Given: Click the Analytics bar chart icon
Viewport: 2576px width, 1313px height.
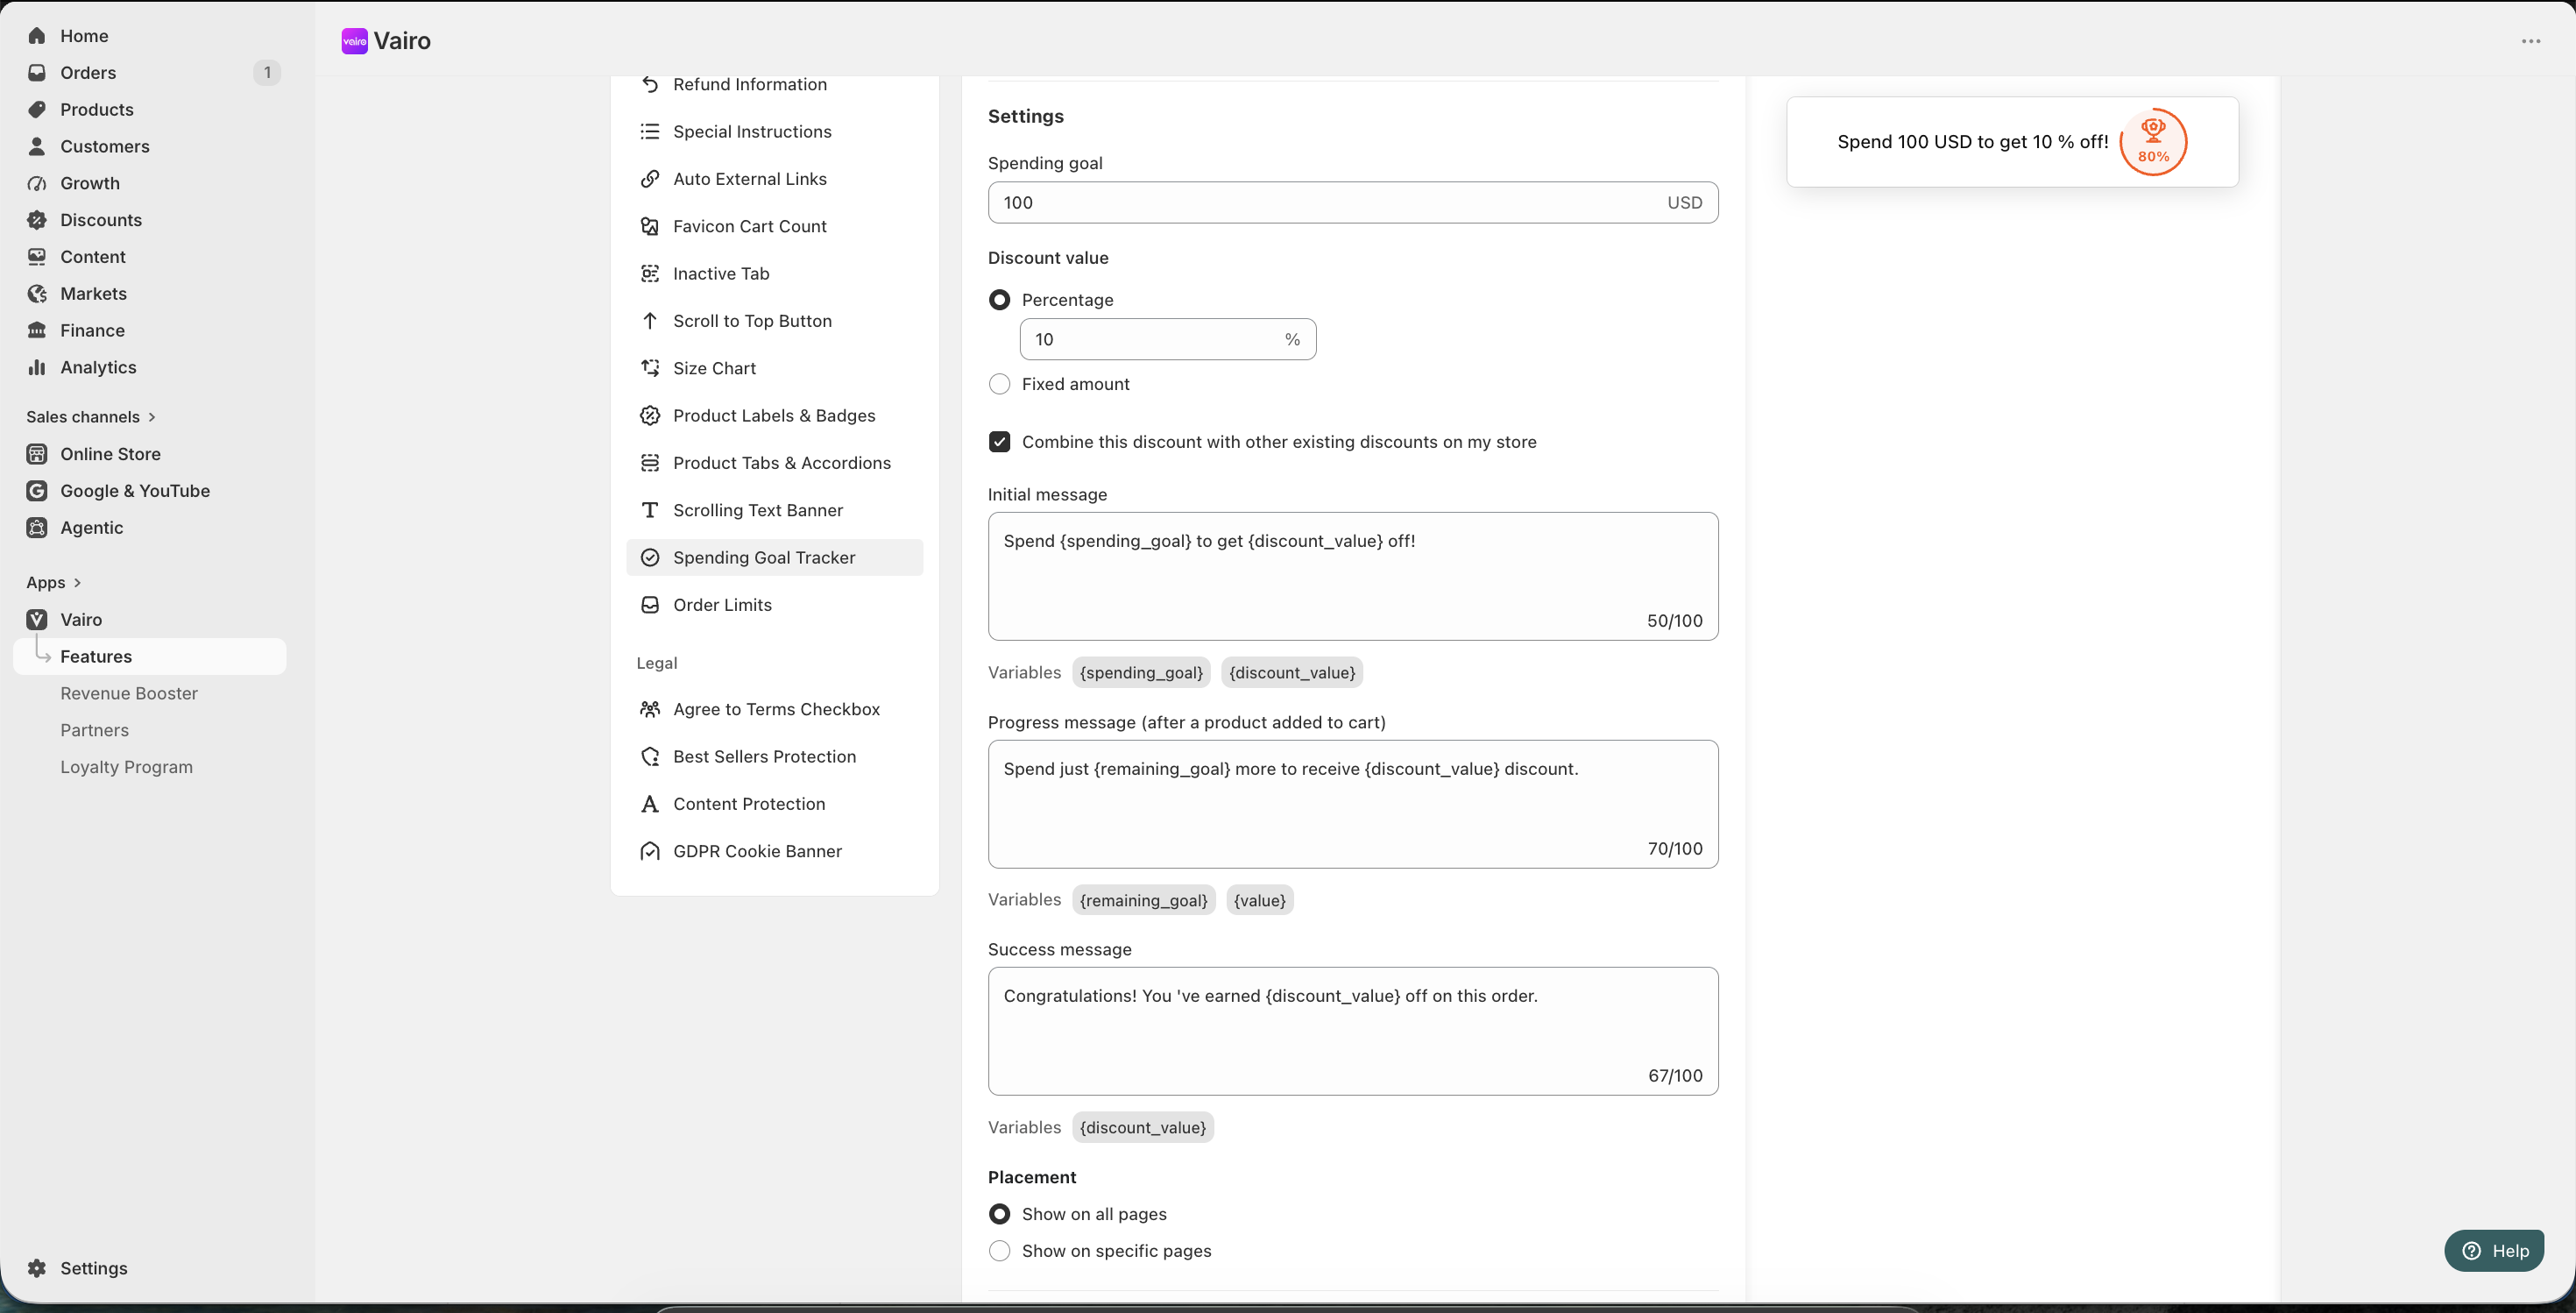Looking at the screenshot, I should point(37,368).
